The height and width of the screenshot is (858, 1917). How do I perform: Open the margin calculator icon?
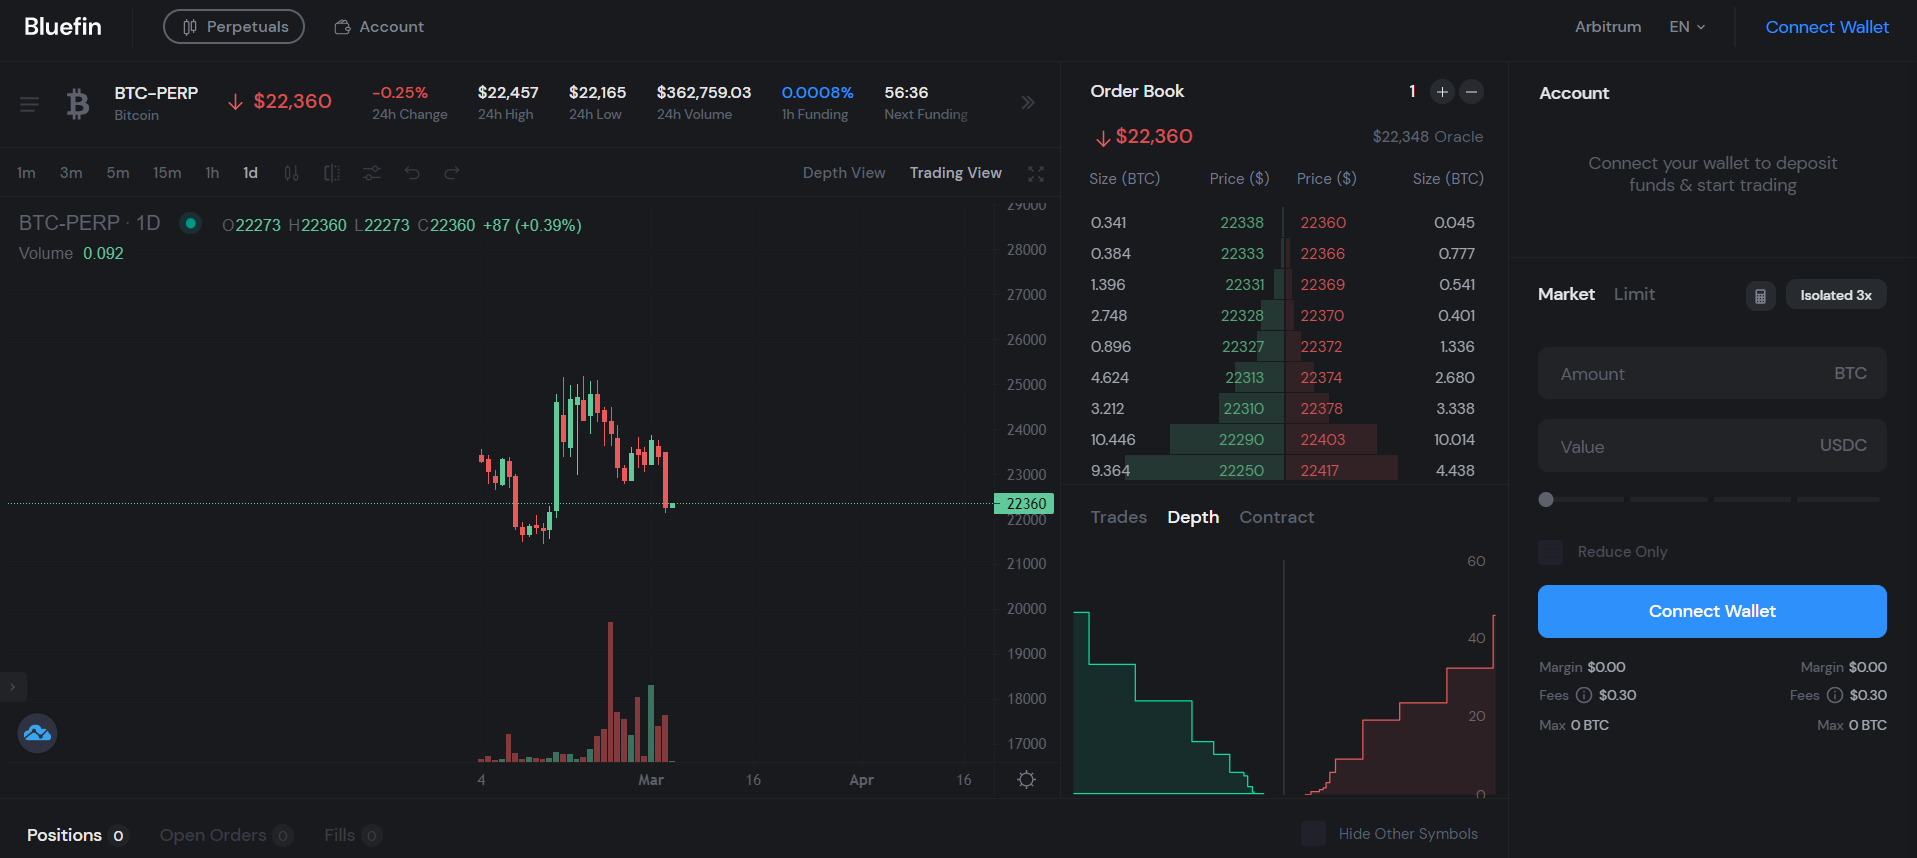1760,295
